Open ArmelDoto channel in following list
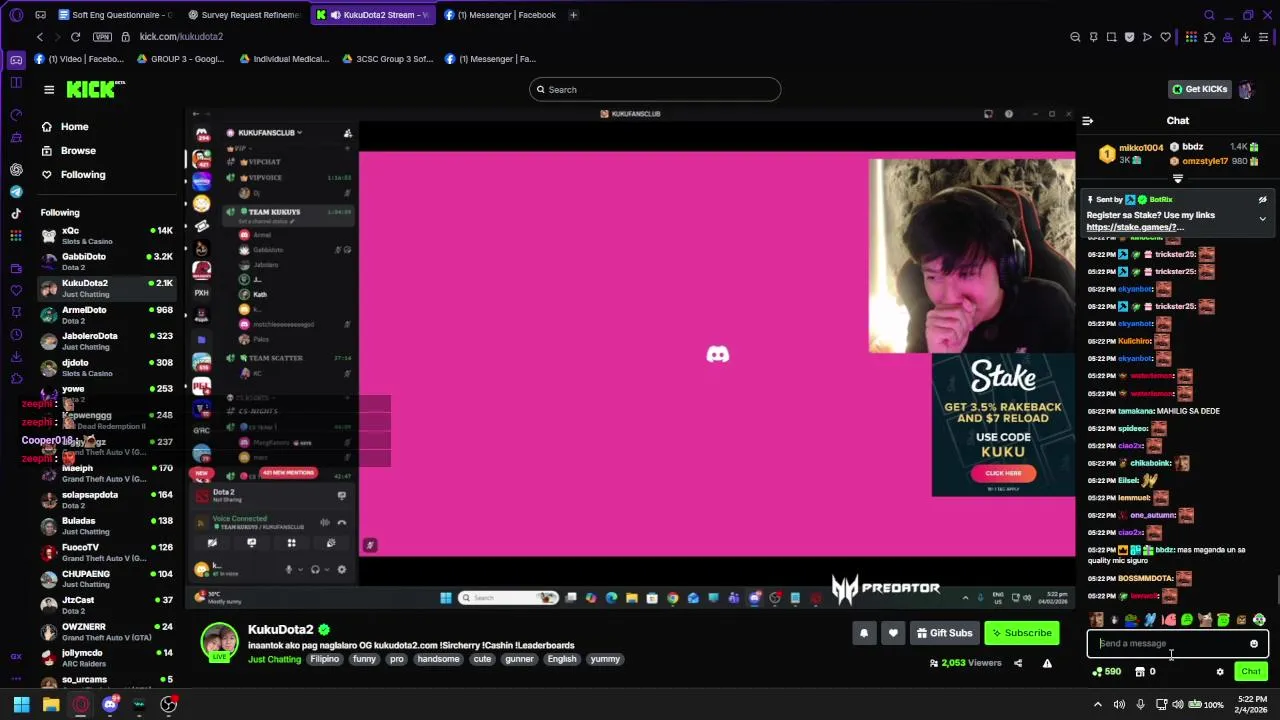Image resolution: width=1280 pixels, height=720 pixels. 107,315
